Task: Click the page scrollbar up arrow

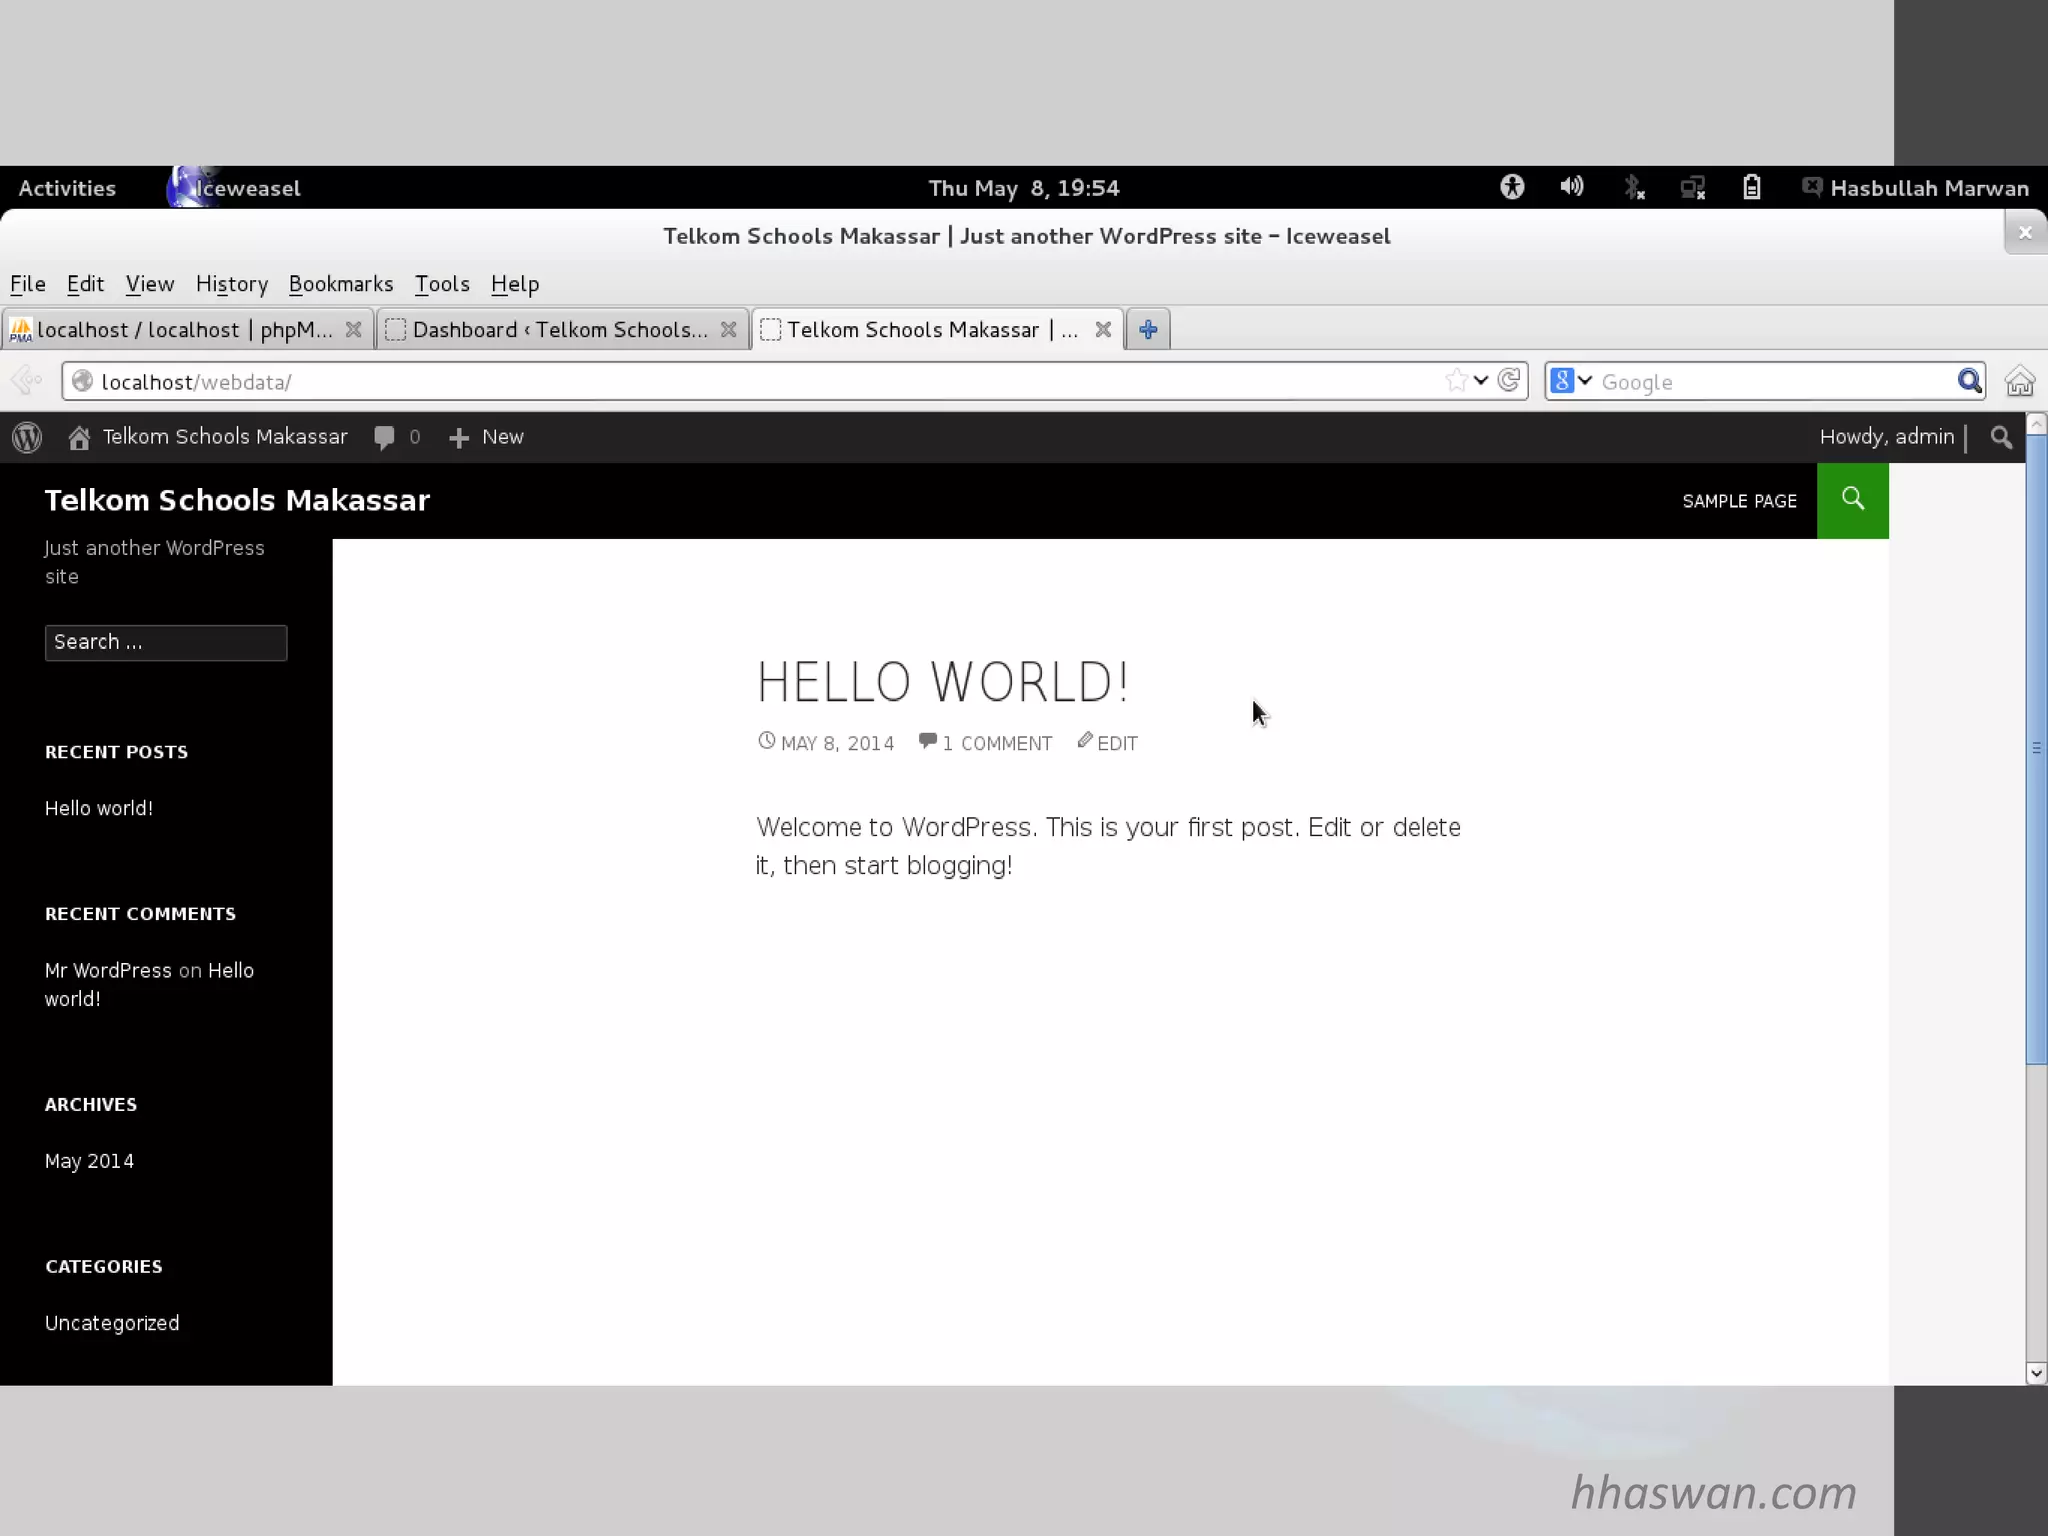Action: click(2036, 425)
